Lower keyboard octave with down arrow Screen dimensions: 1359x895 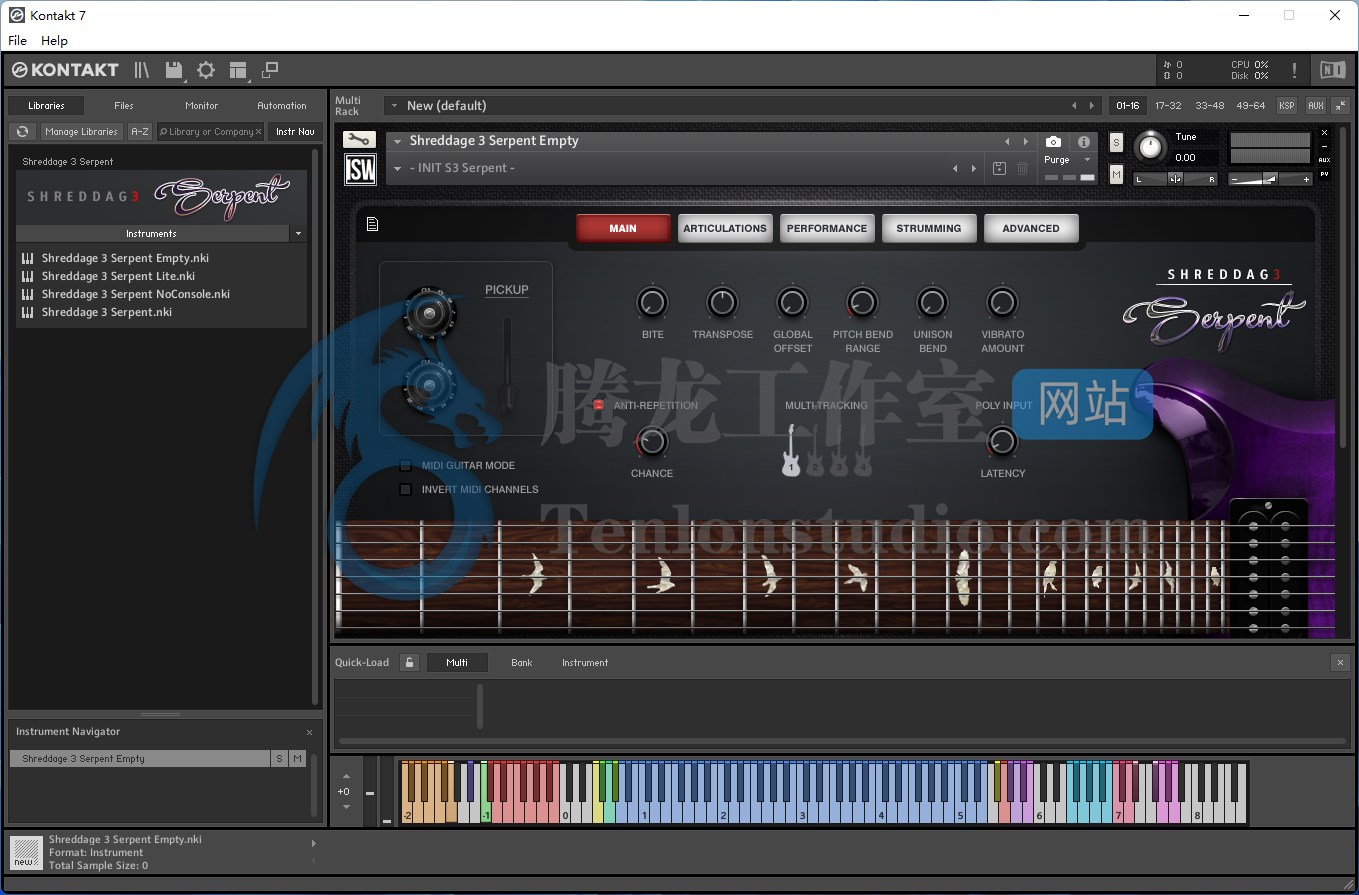pyautogui.click(x=346, y=806)
